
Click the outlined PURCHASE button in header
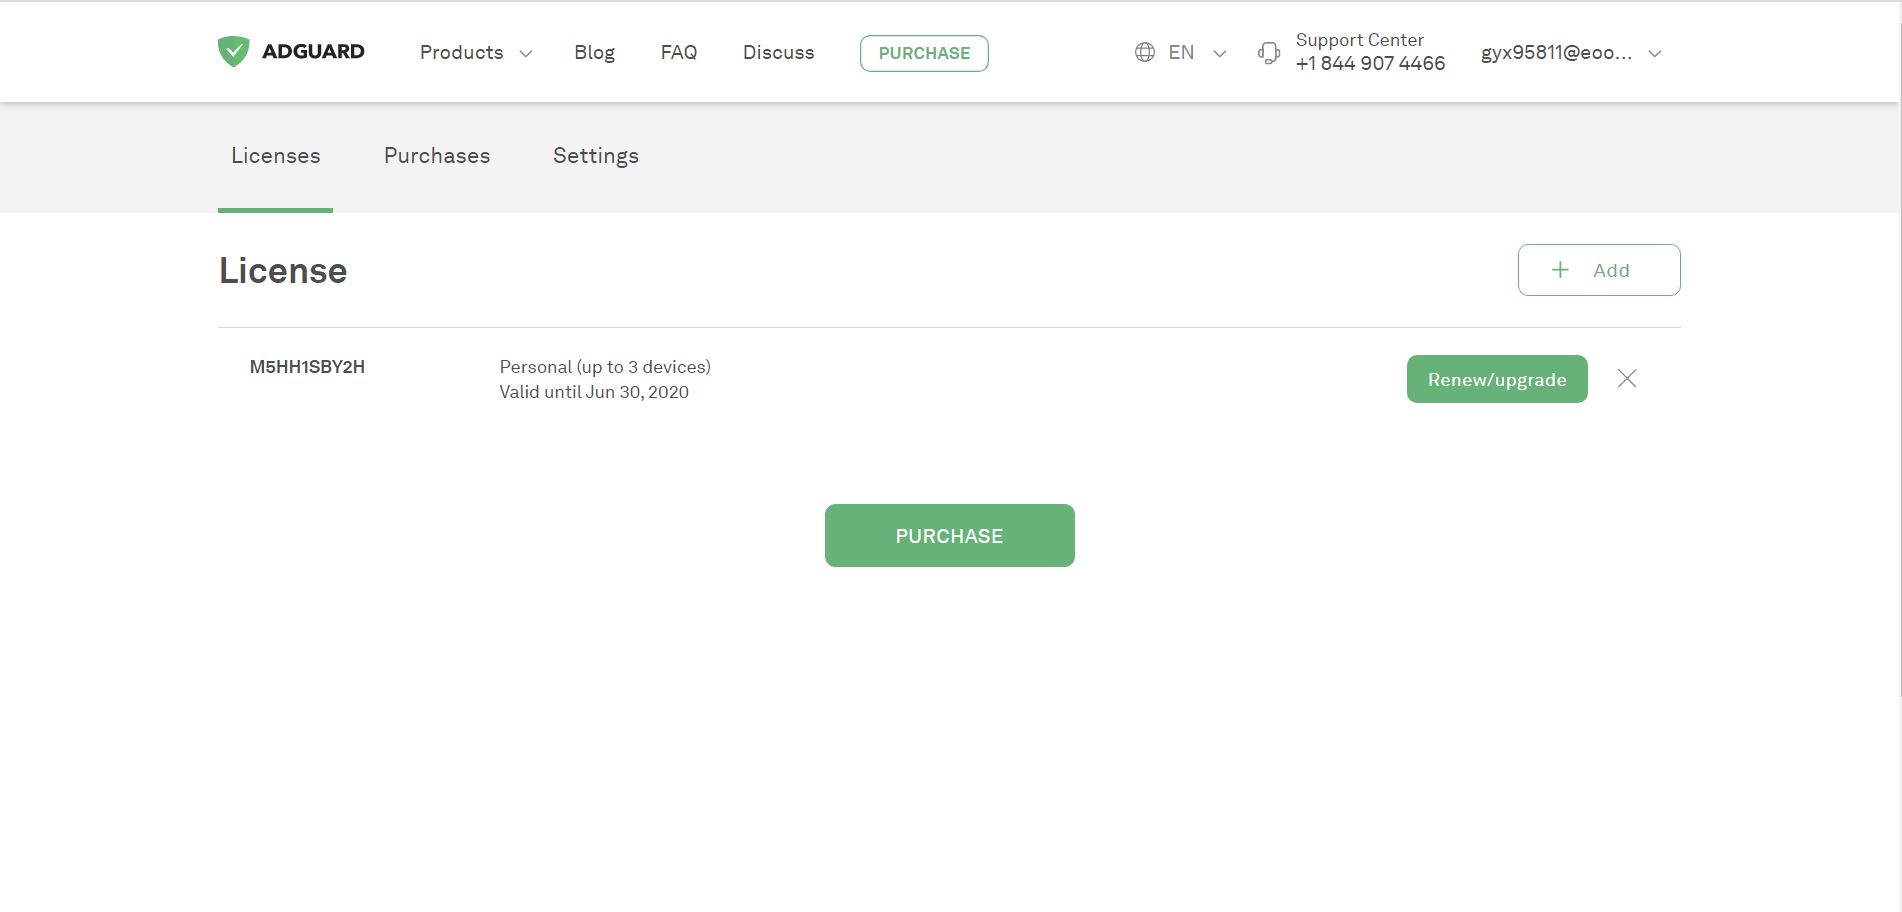(x=924, y=53)
